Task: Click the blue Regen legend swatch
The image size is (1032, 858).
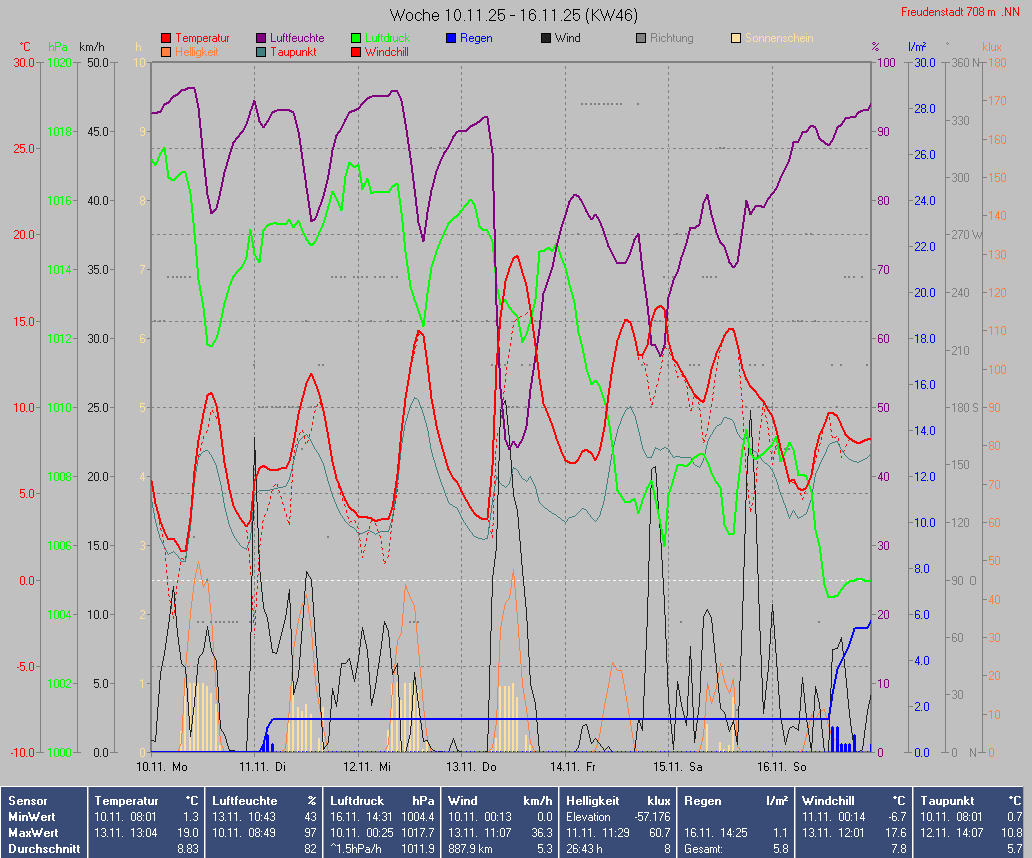Action: [x=451, y=38]
